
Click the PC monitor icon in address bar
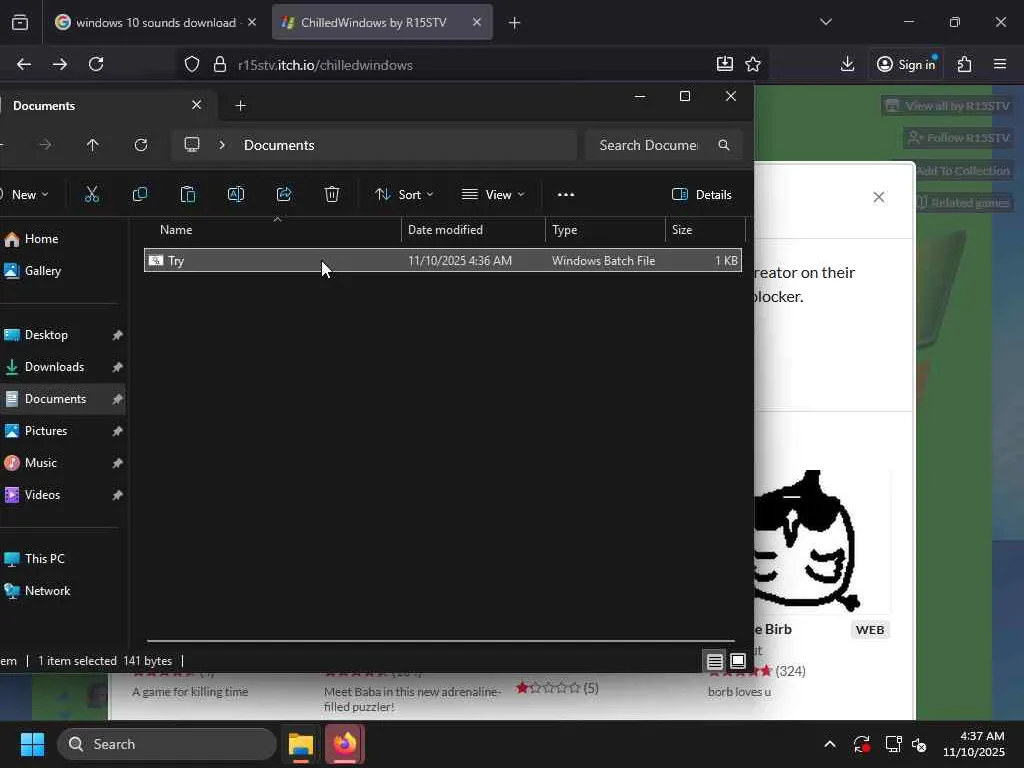[x=191, y=145]
